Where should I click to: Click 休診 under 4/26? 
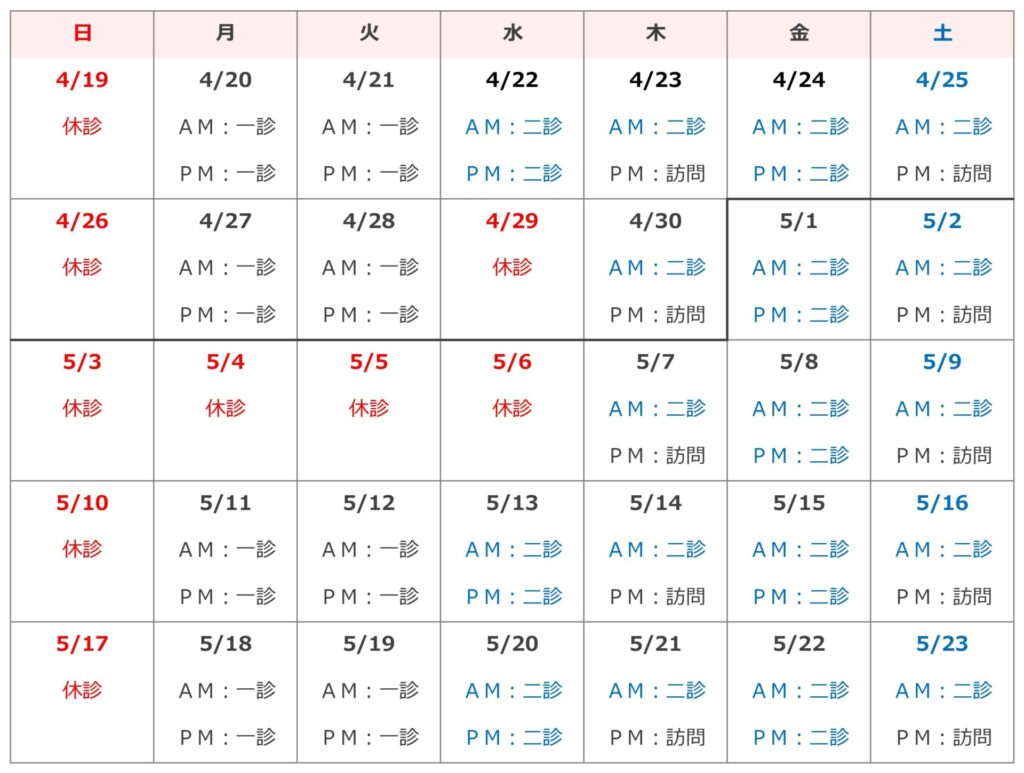tap(82, 267)
